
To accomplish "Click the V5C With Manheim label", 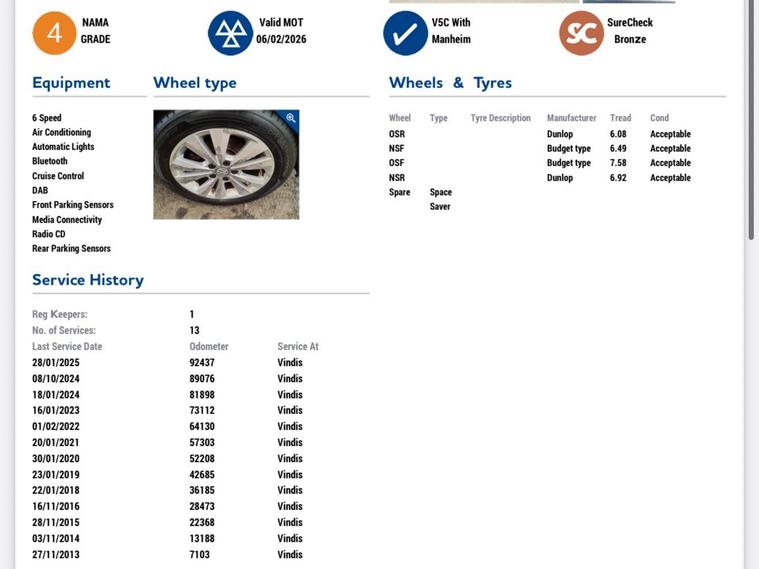I will coord(451,31).
